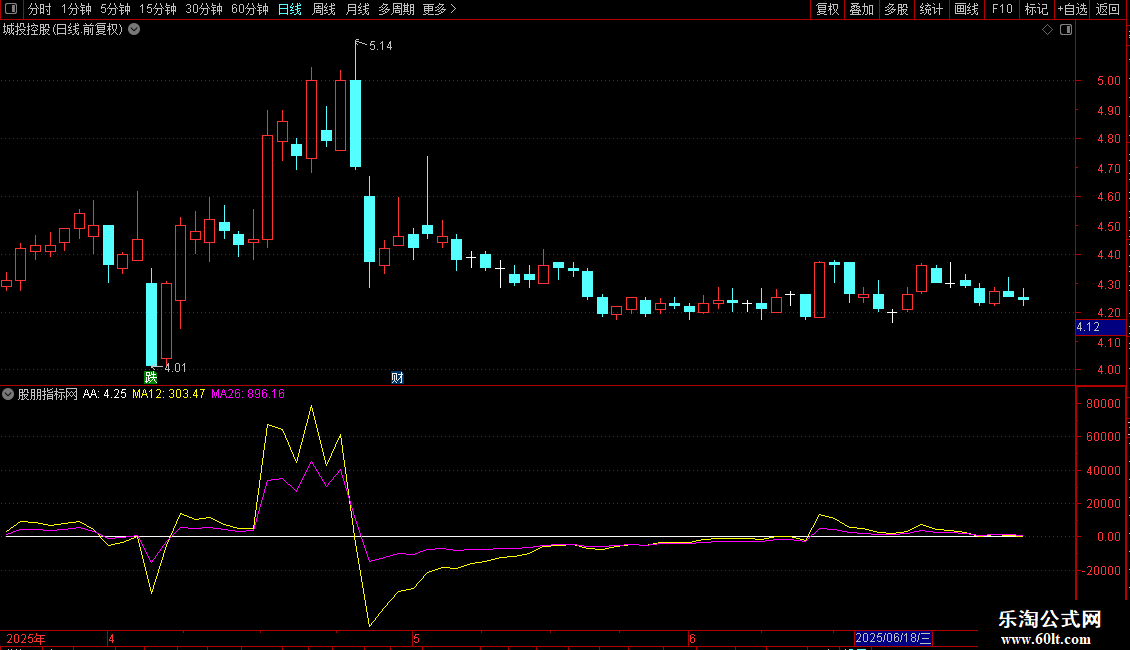Click 返回 to go back
The image size is (1130, 650).
point(1108,9)
